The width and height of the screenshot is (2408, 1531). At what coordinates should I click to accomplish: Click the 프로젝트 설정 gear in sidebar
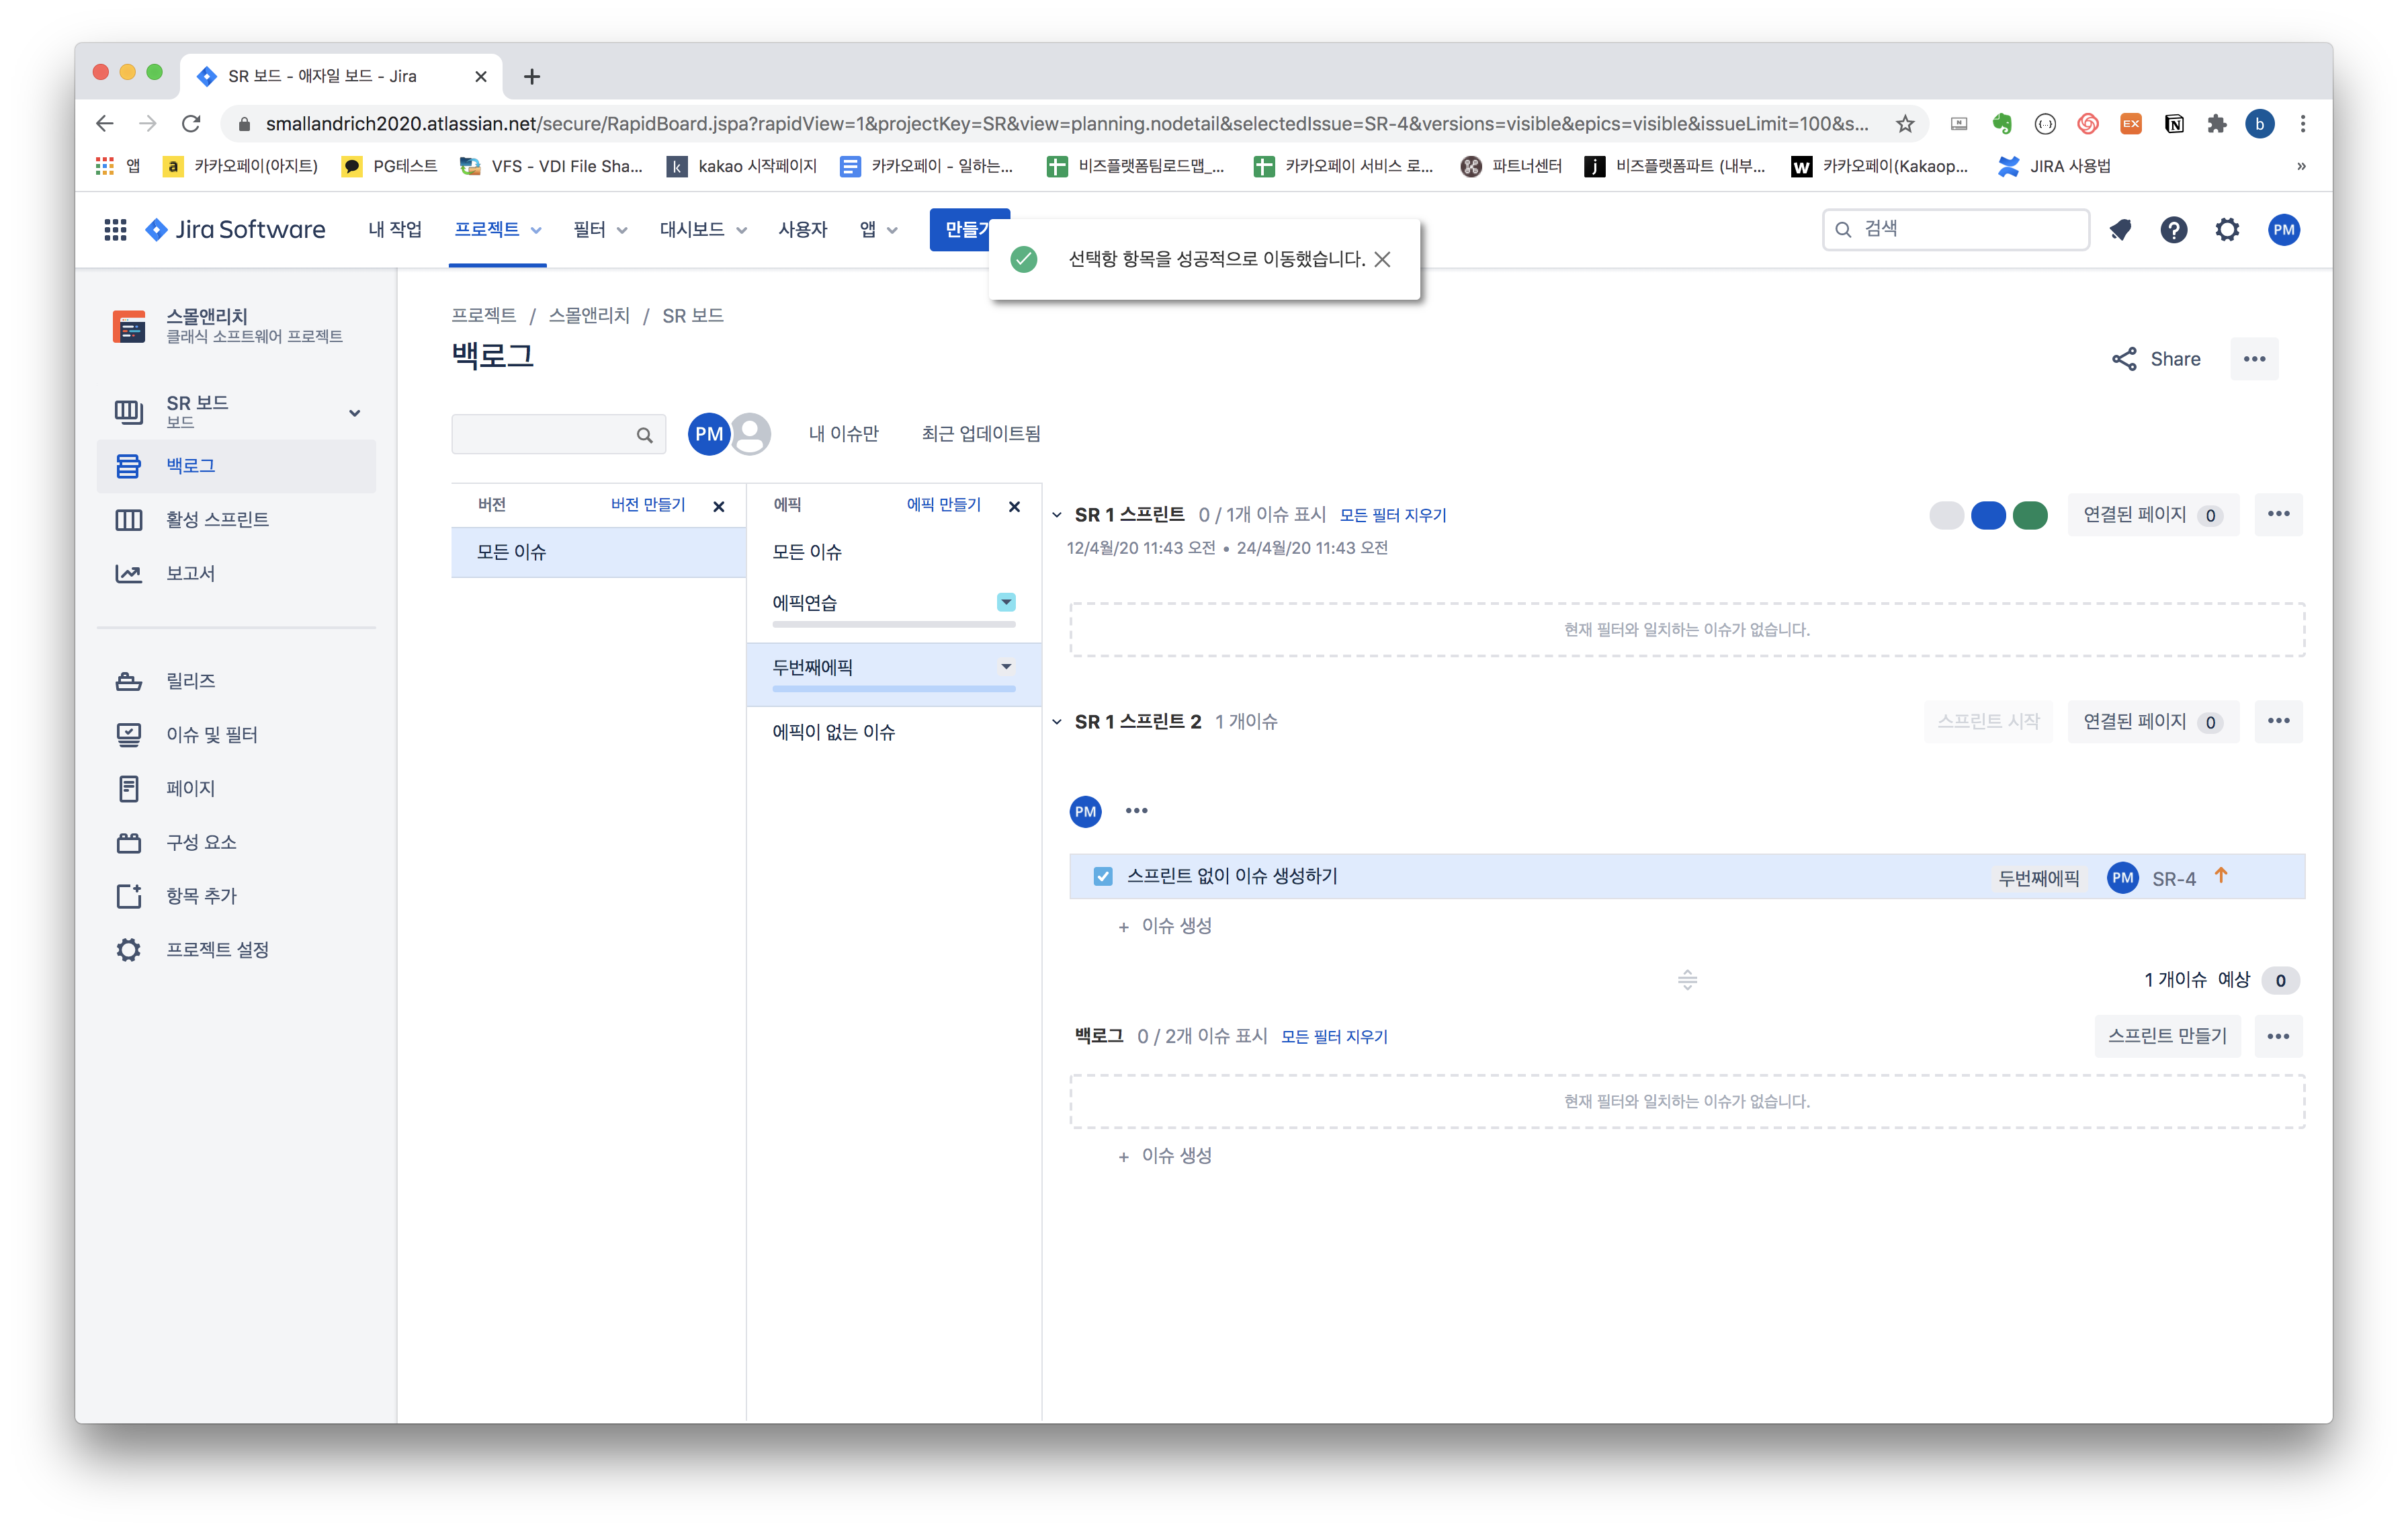129,950
